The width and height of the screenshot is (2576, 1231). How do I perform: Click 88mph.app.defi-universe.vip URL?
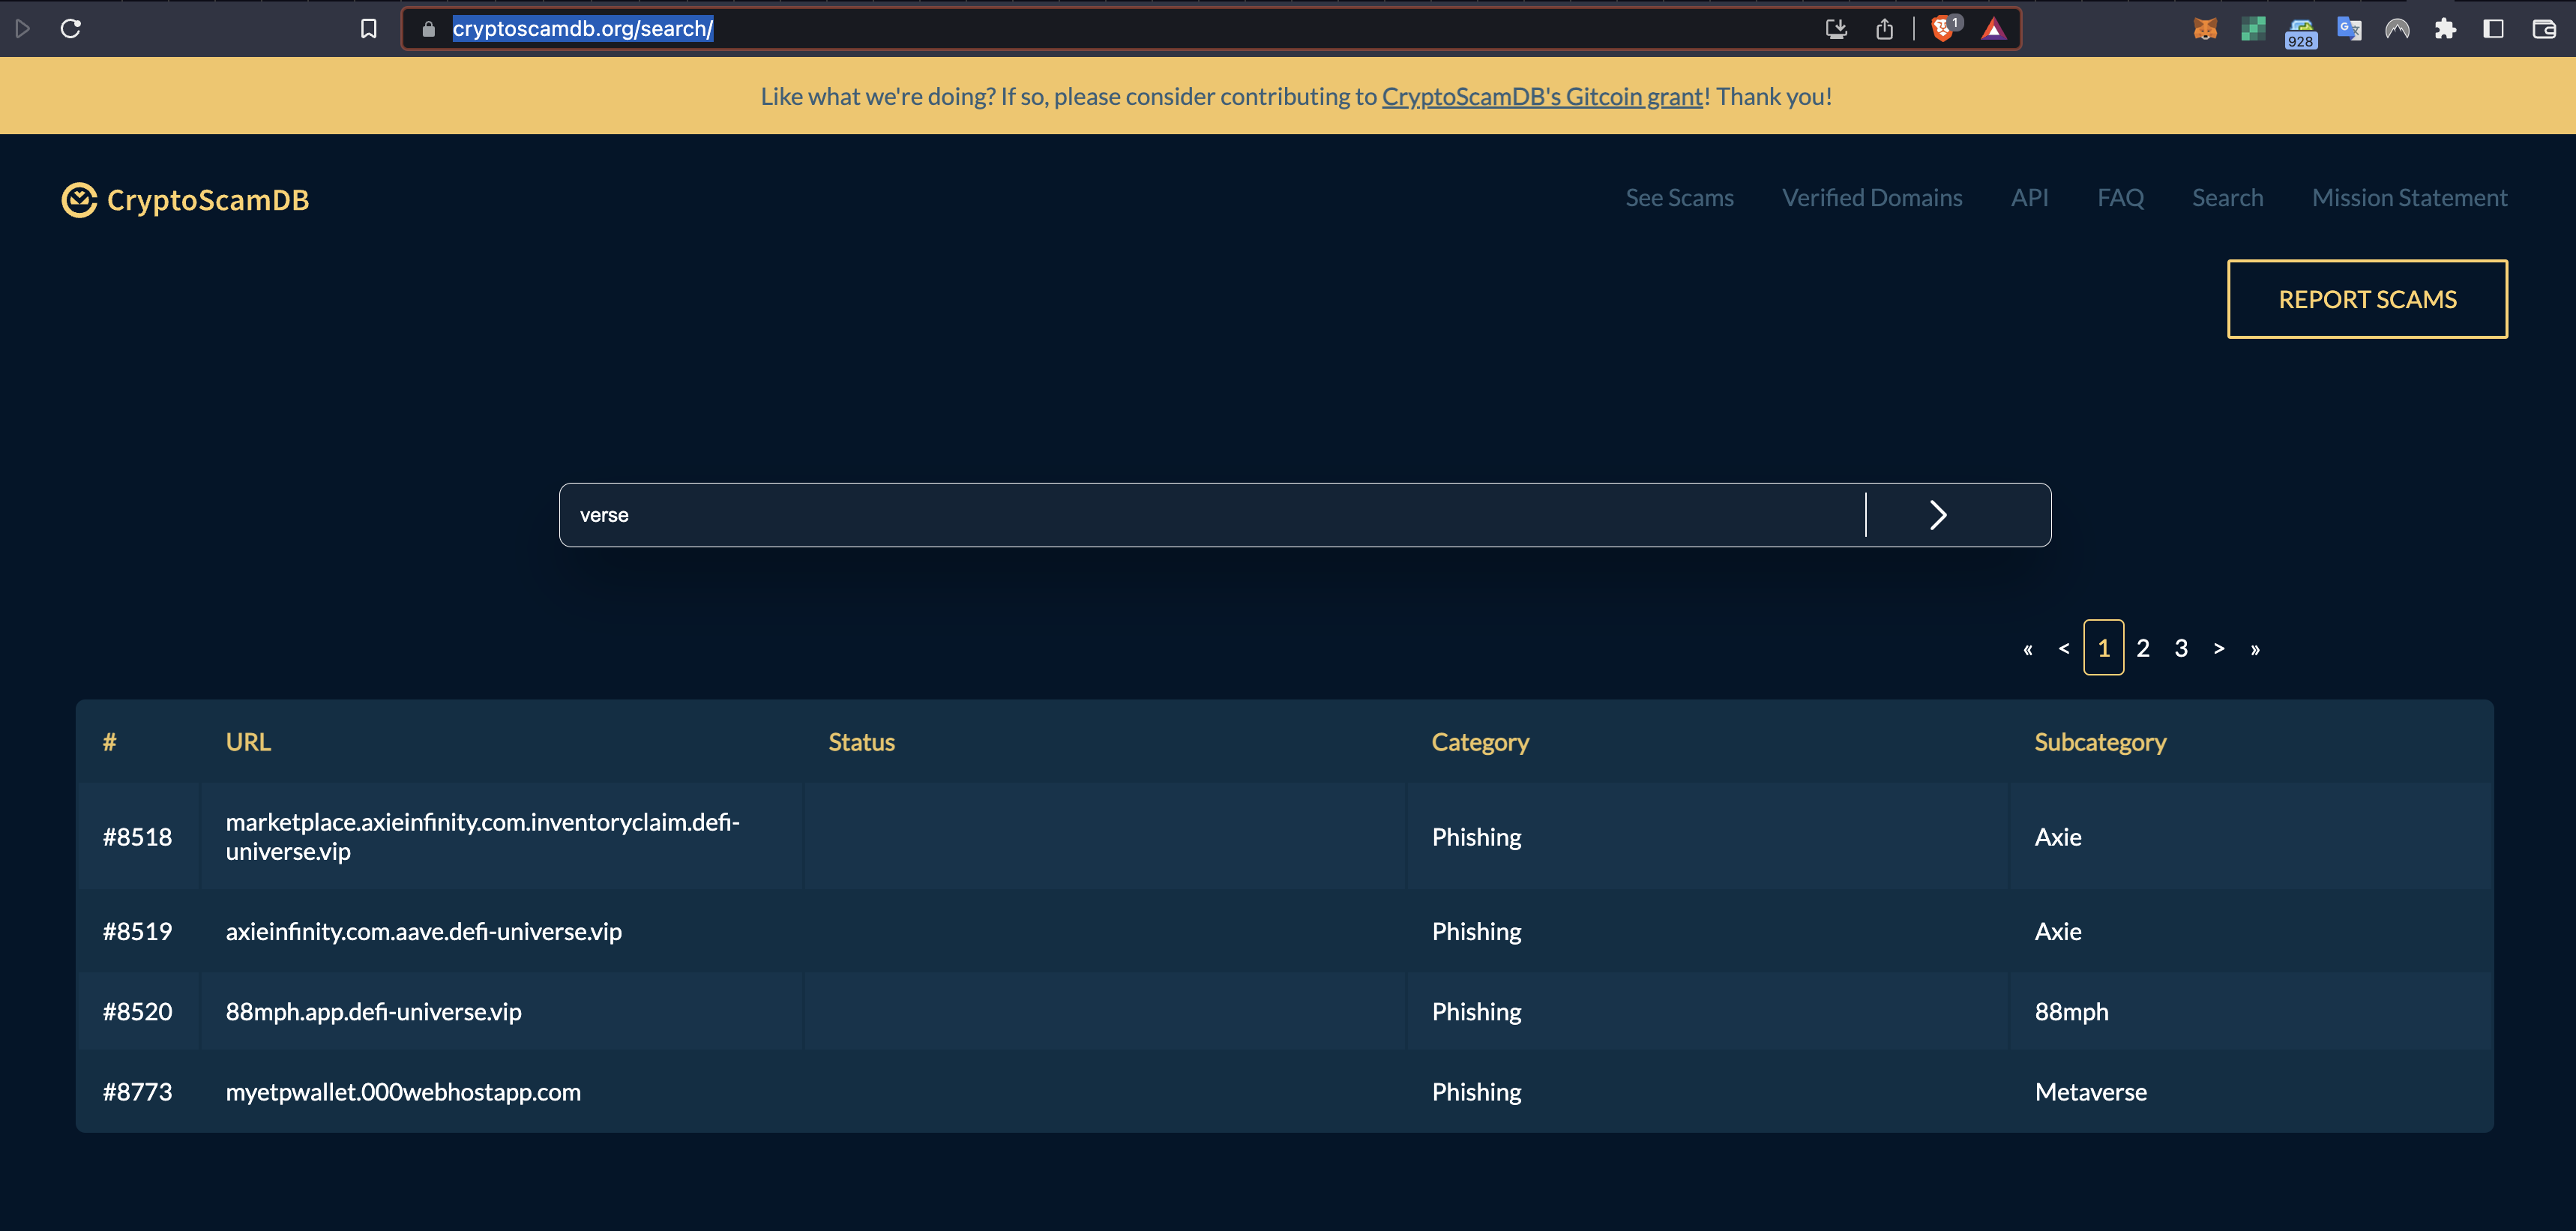pyautogui.click(x=373, y=1012)
